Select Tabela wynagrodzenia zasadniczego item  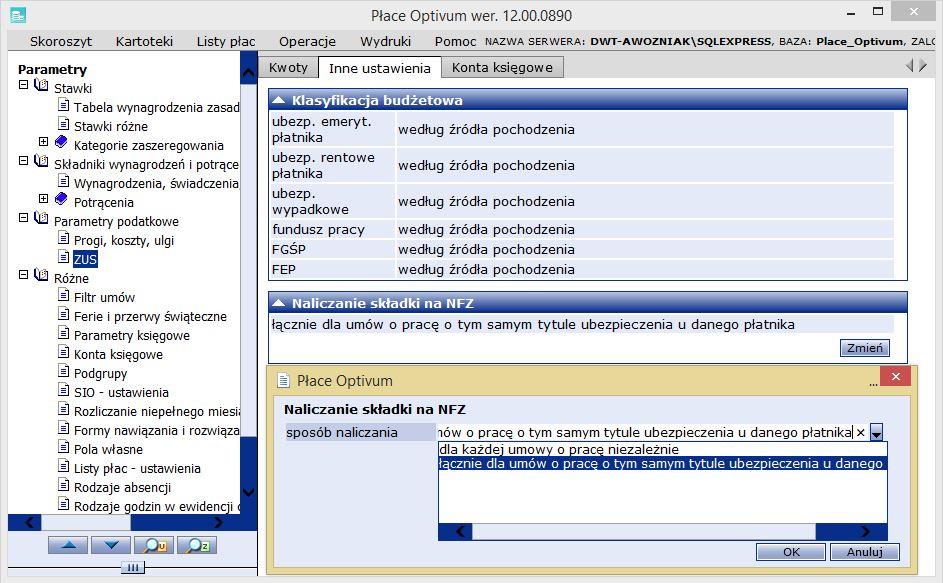pyautogui.click(x=156, y=108)
